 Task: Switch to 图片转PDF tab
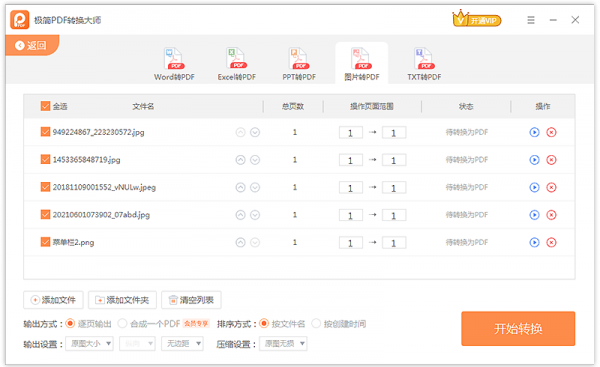pyautogui.click(x=362, y=63)
